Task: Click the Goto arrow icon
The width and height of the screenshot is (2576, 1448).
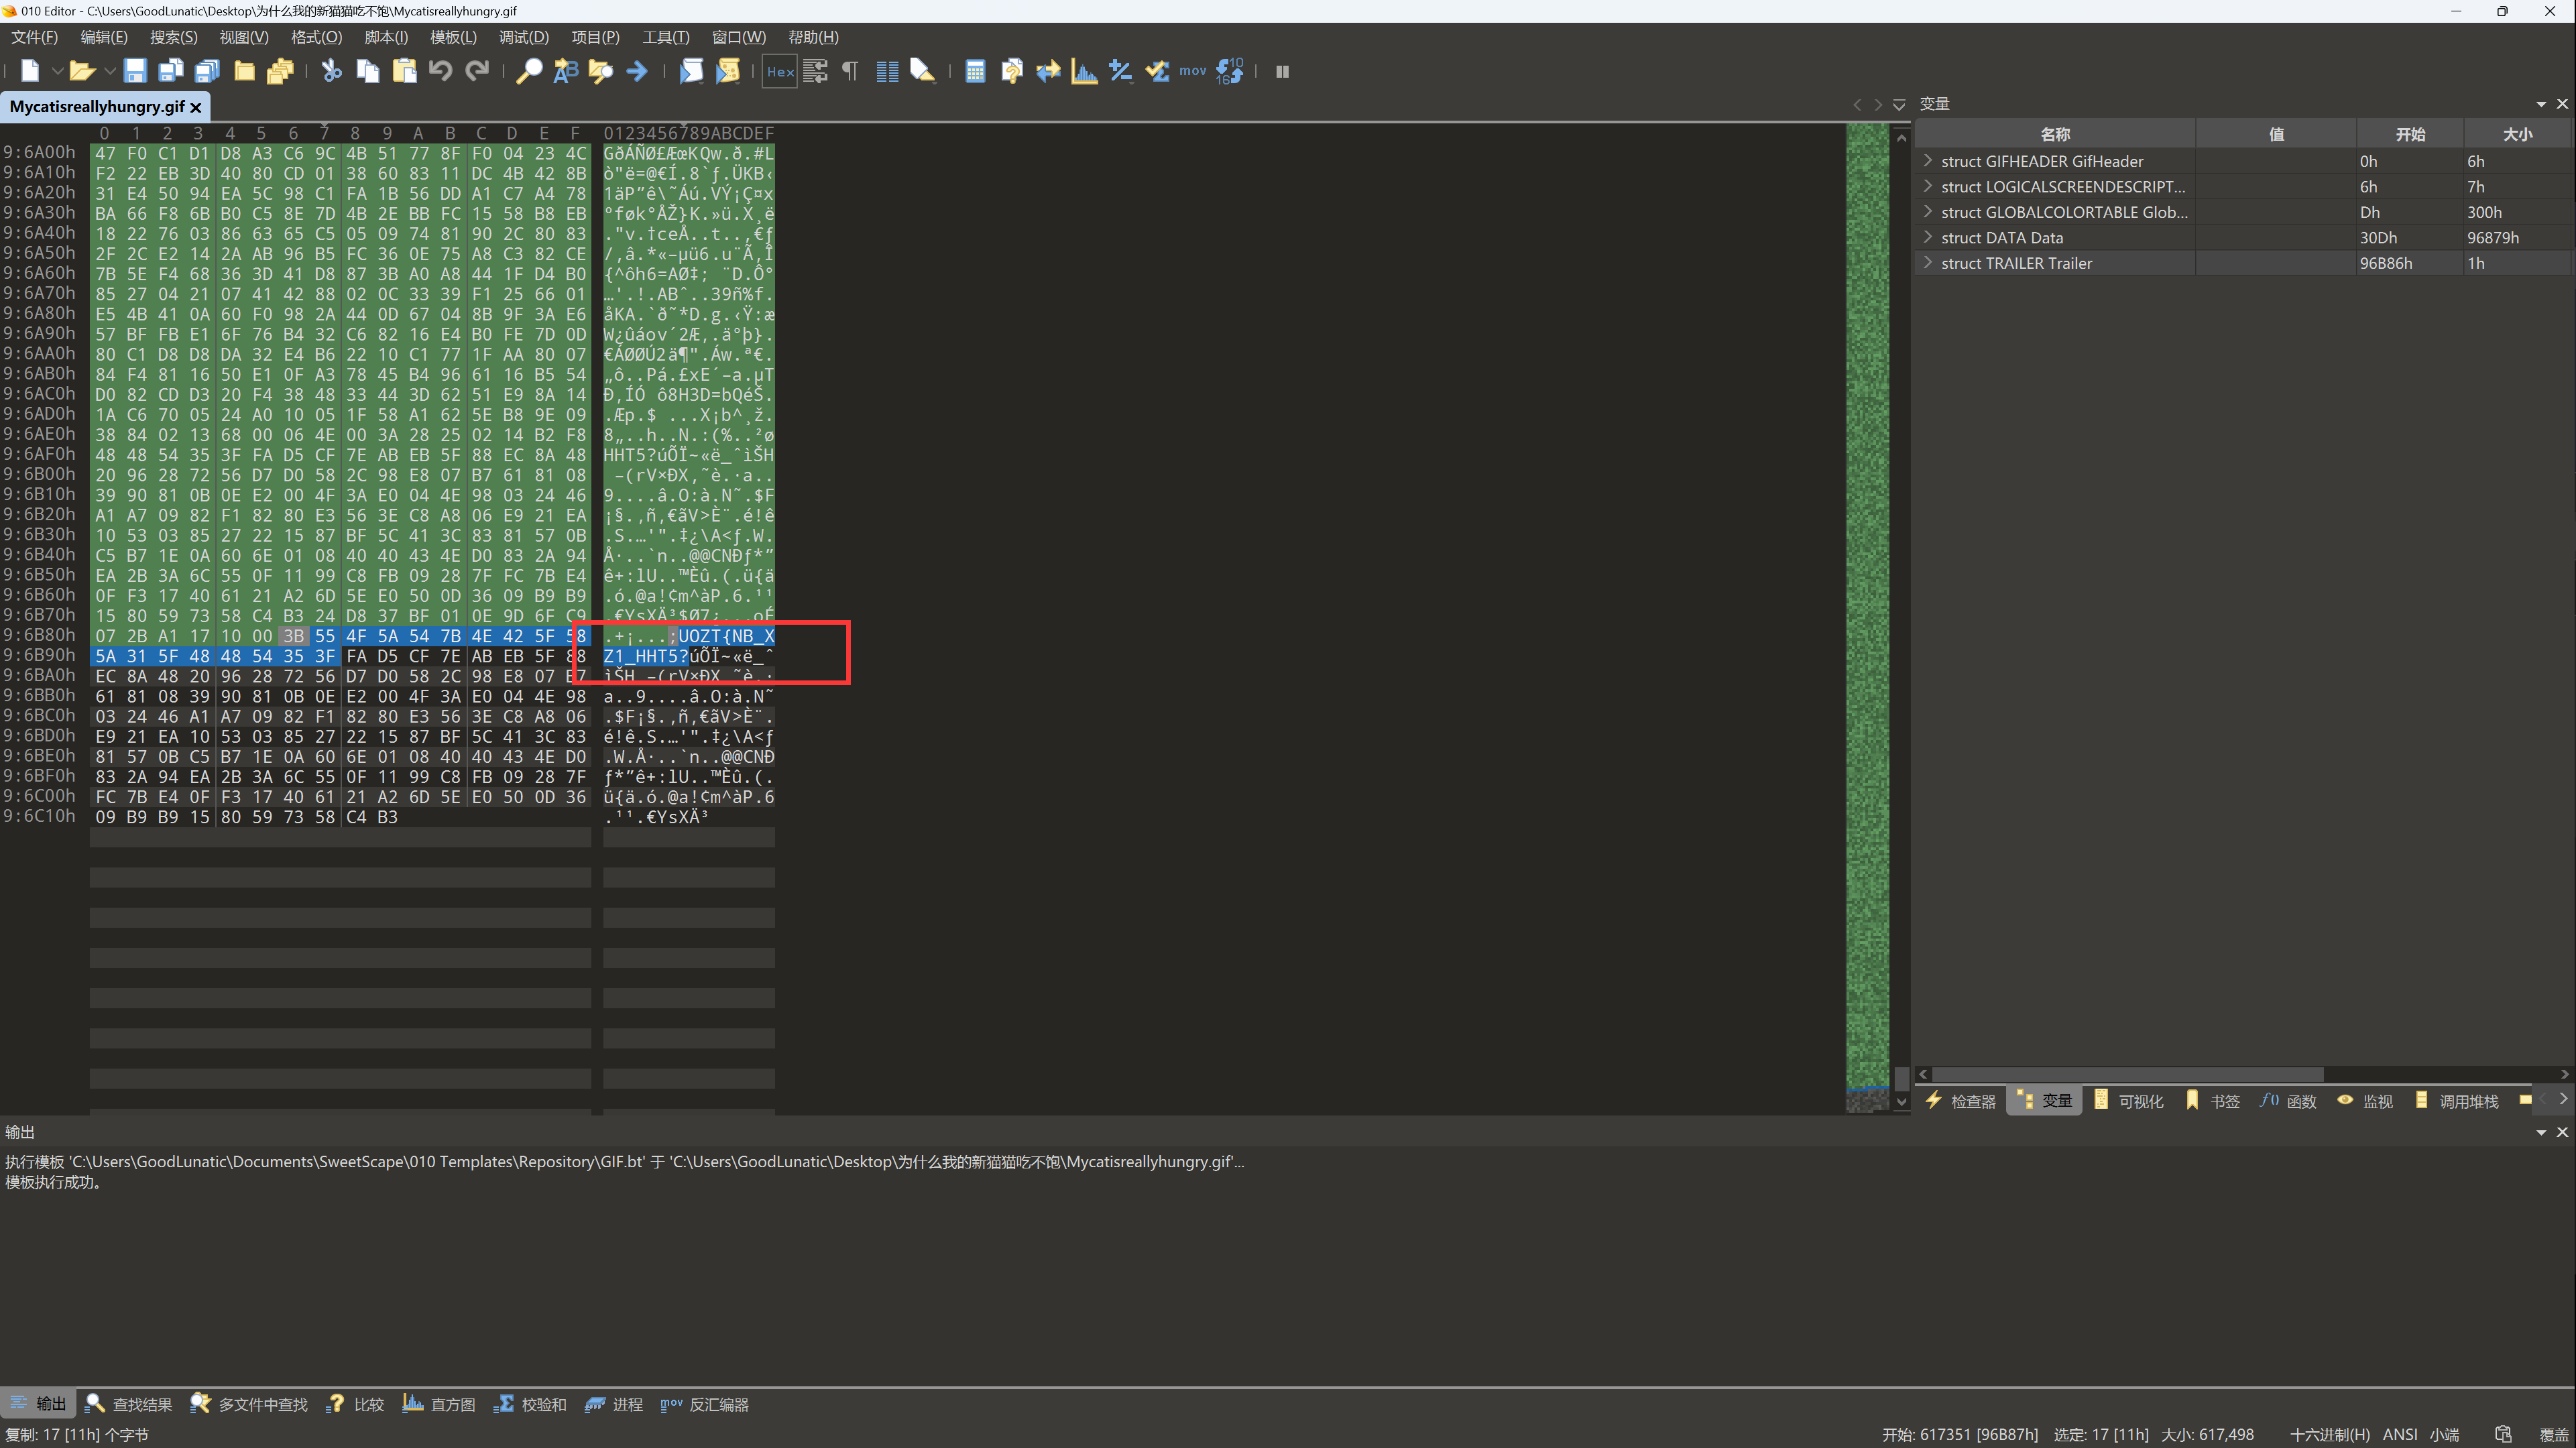Action: 637,71
